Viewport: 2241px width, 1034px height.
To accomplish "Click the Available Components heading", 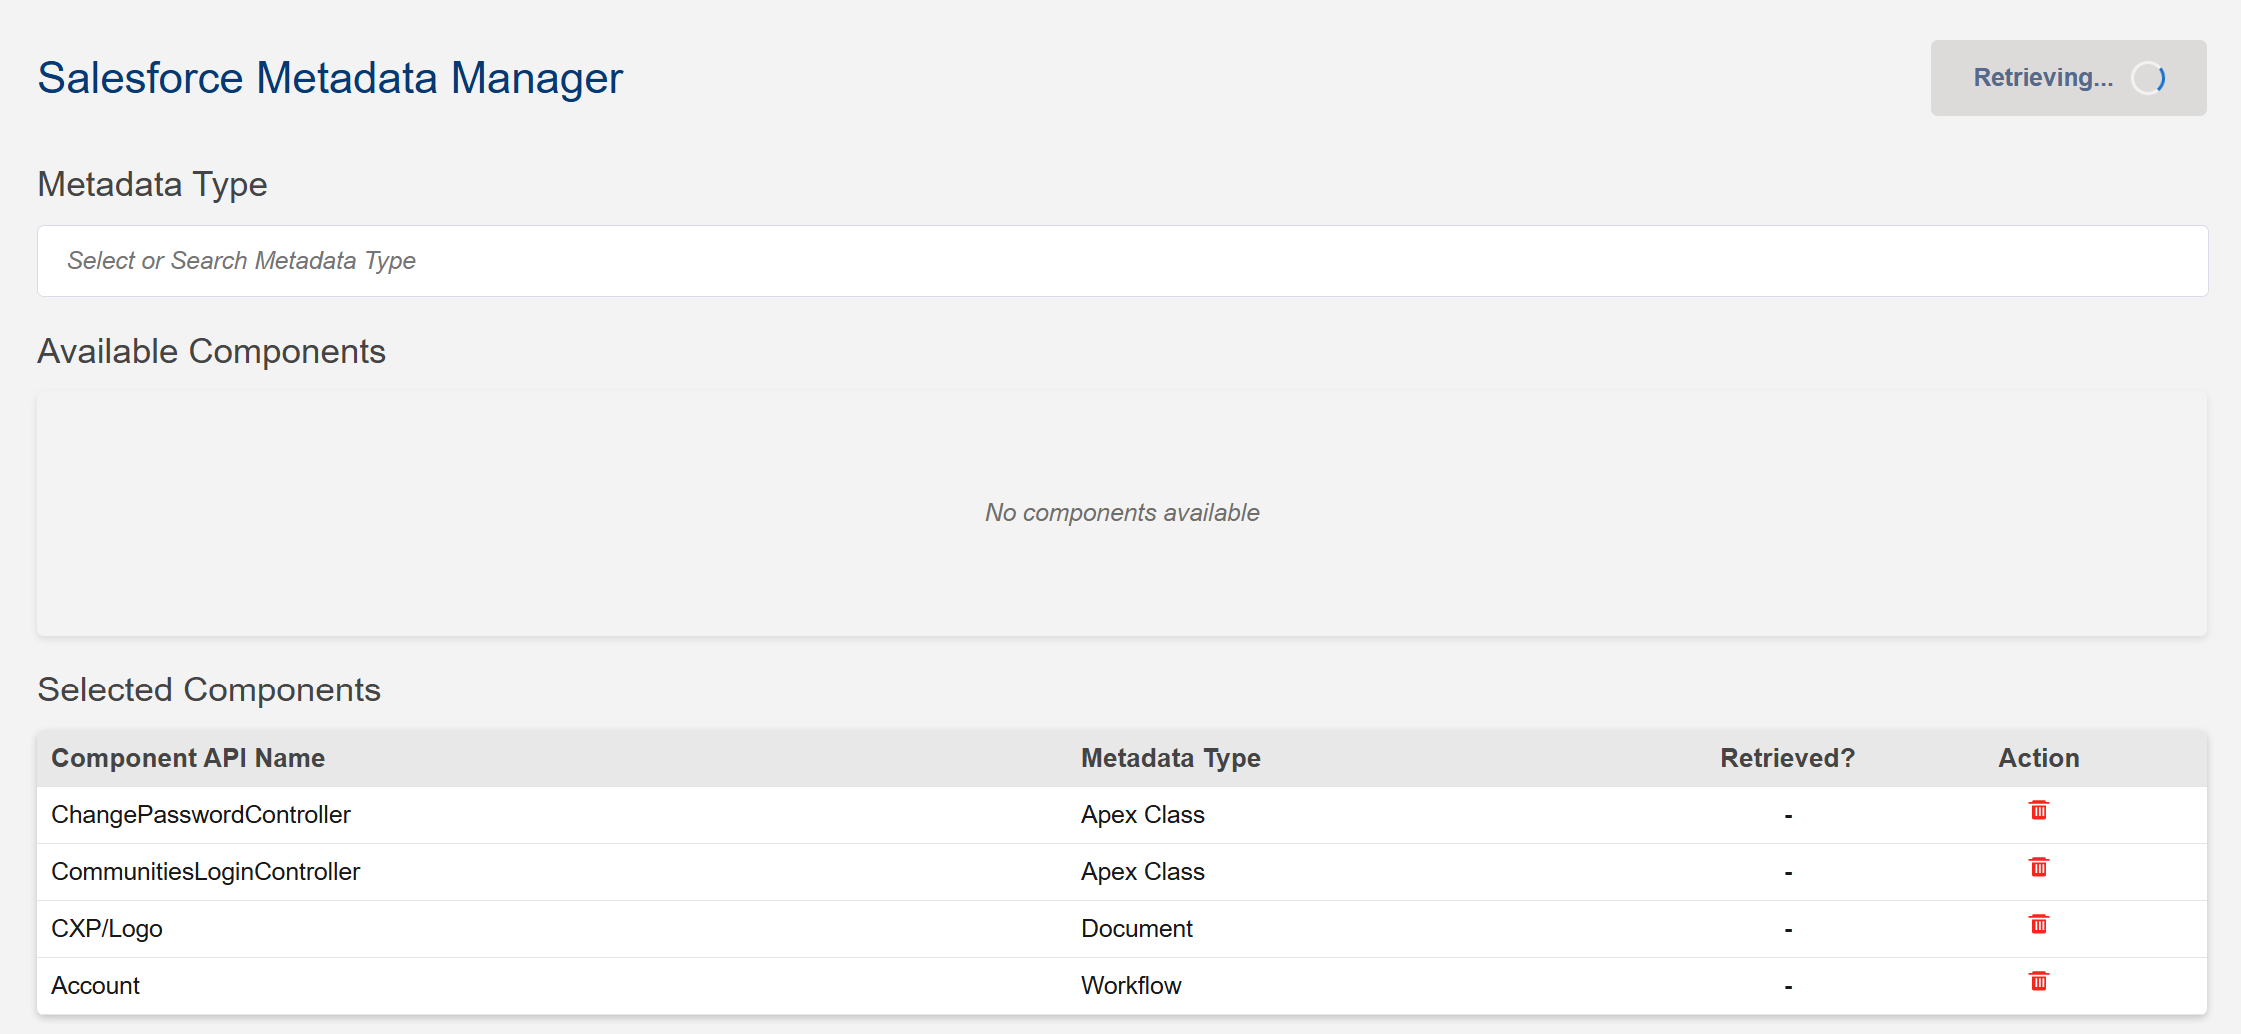I will pyautogui.click(x=211, y=352).
